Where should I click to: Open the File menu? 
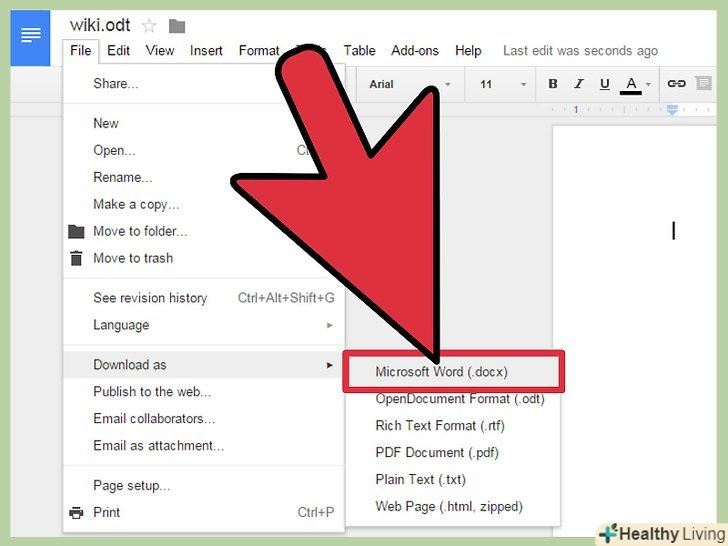click(x=81, y=51)
